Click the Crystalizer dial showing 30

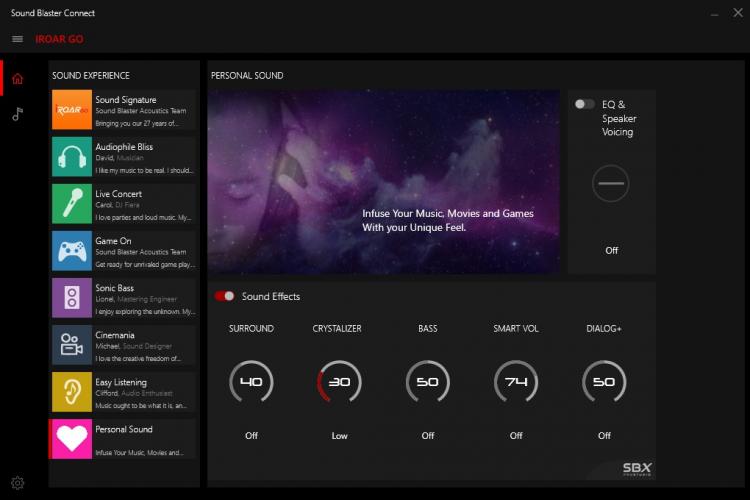(340, 382)
